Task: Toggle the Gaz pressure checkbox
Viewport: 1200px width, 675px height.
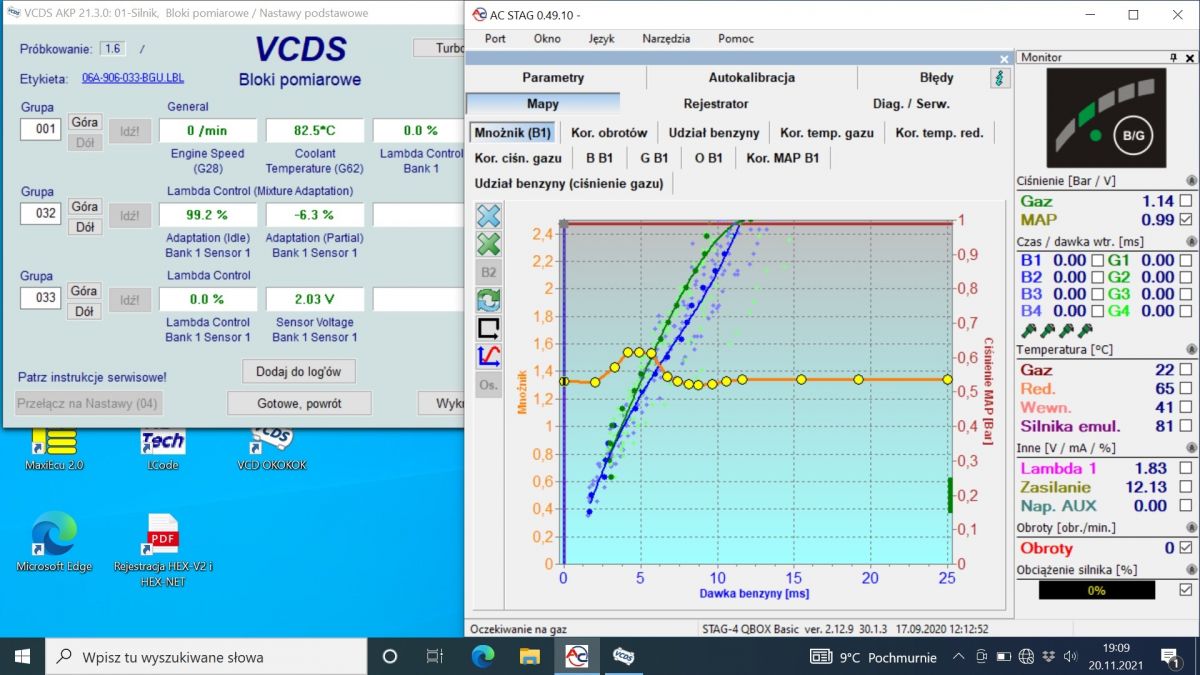Action: point(1185,201)
